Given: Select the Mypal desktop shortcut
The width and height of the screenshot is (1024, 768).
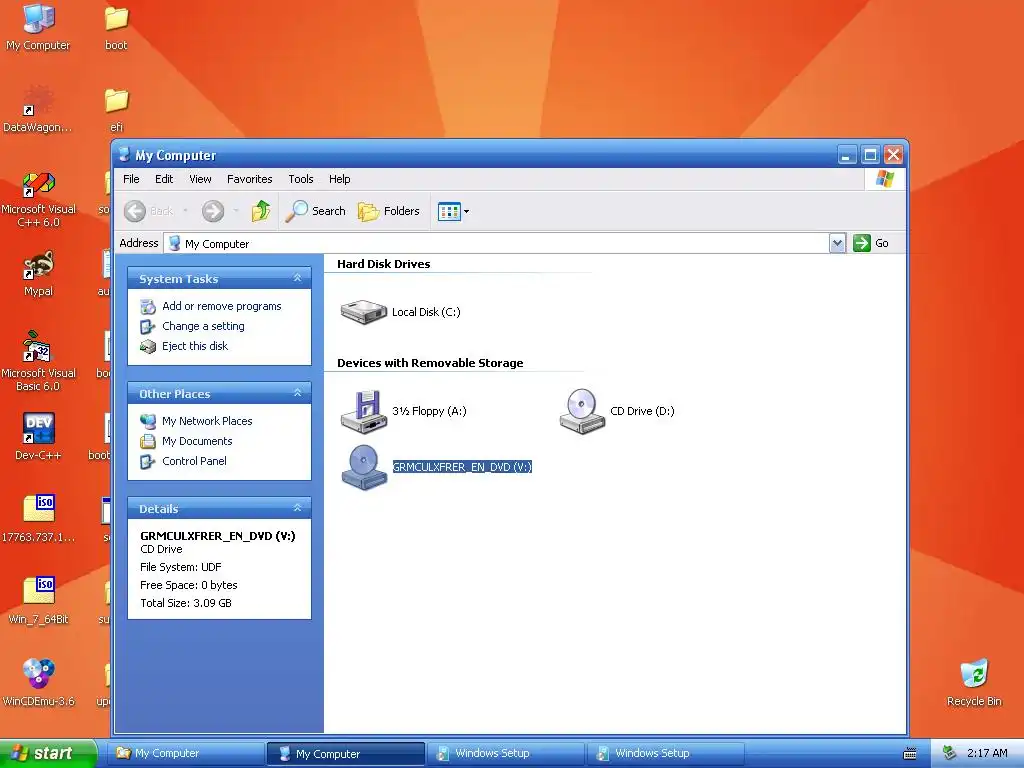Looking at the screenshot, I should 38,274.
